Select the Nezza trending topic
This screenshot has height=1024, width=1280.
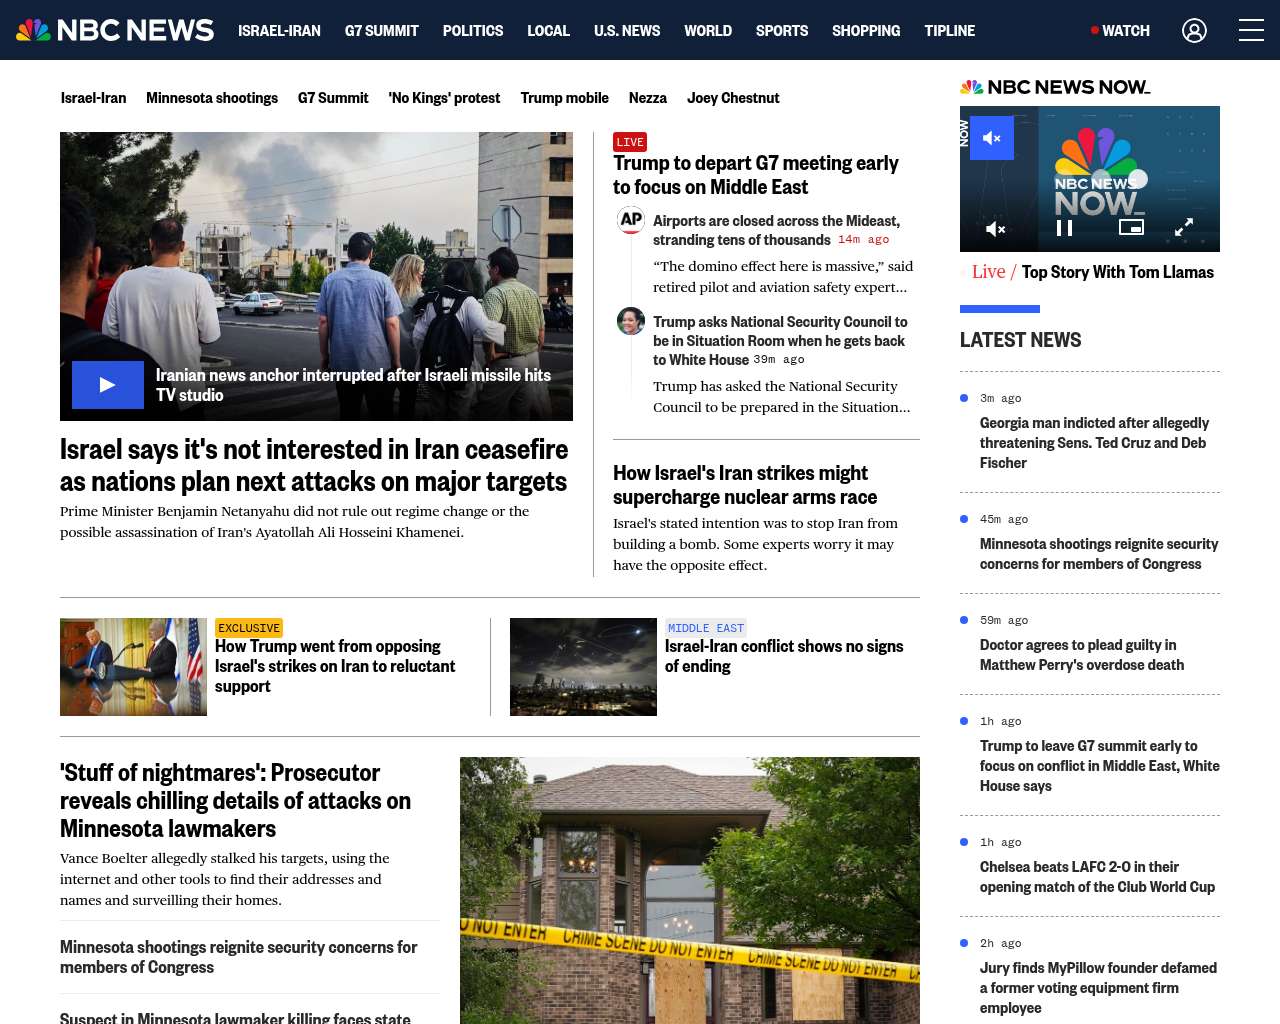(647, 98)
